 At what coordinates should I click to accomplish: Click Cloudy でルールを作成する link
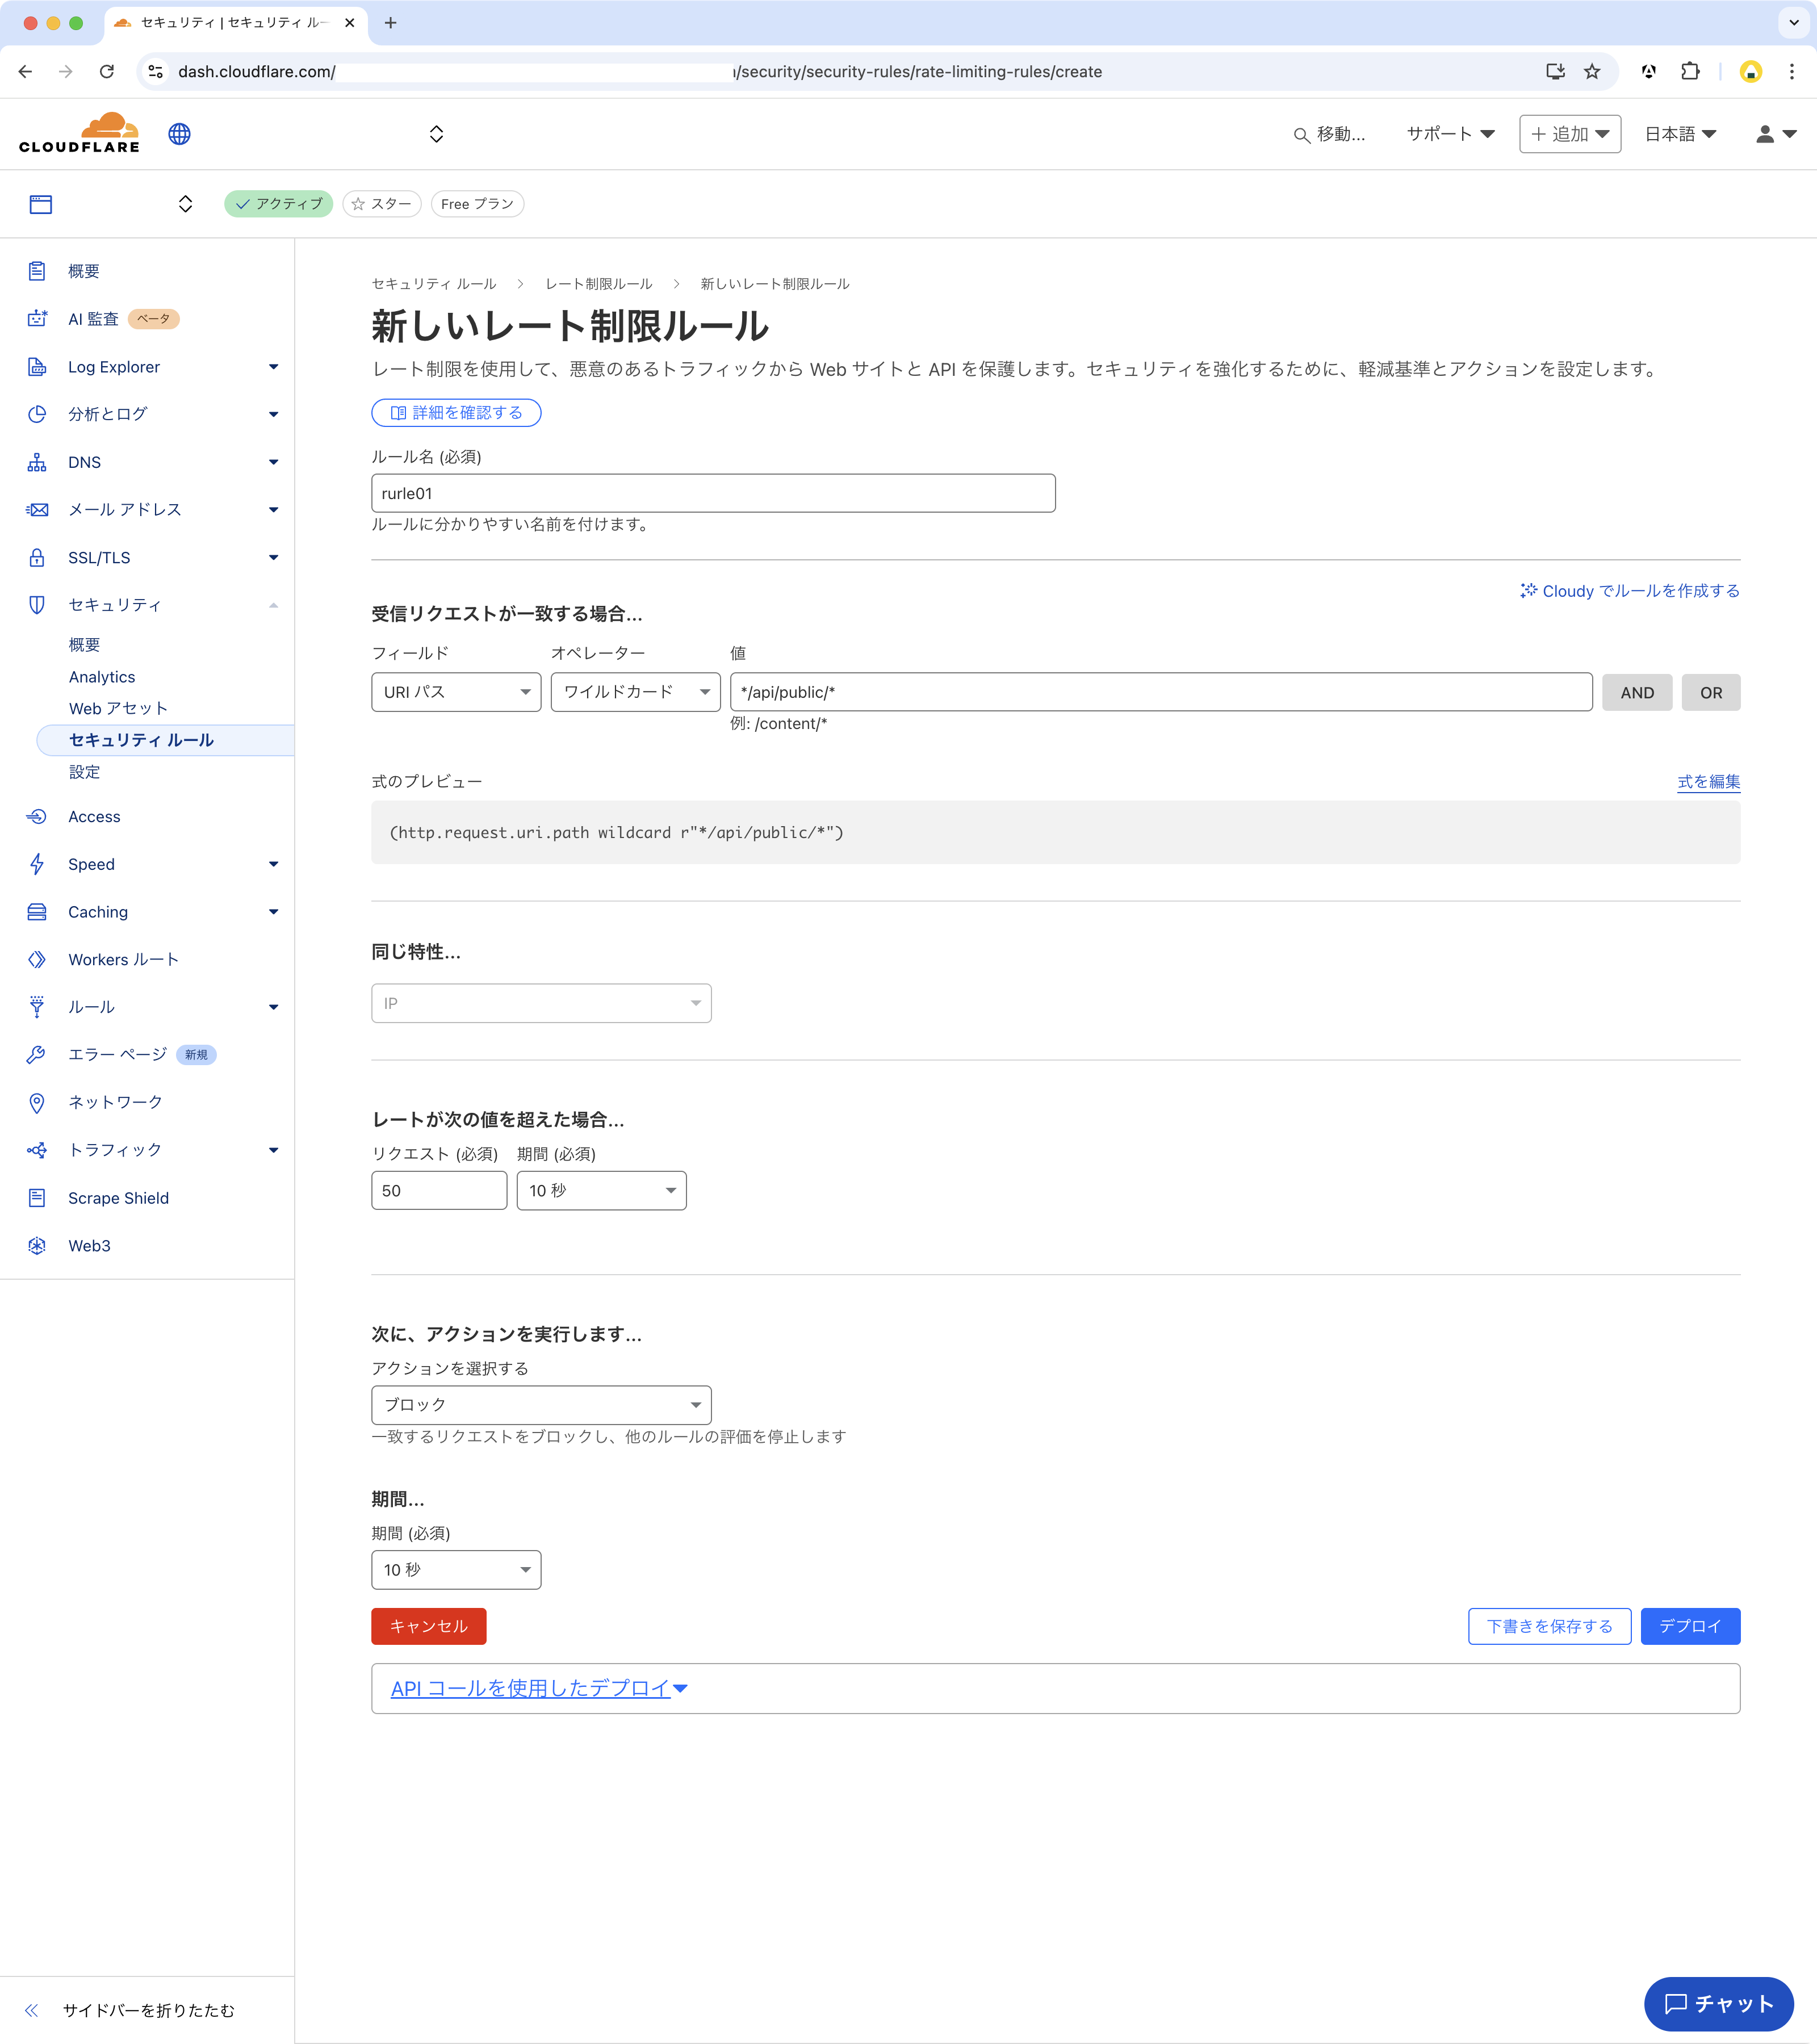click(x=1630, y=591)
